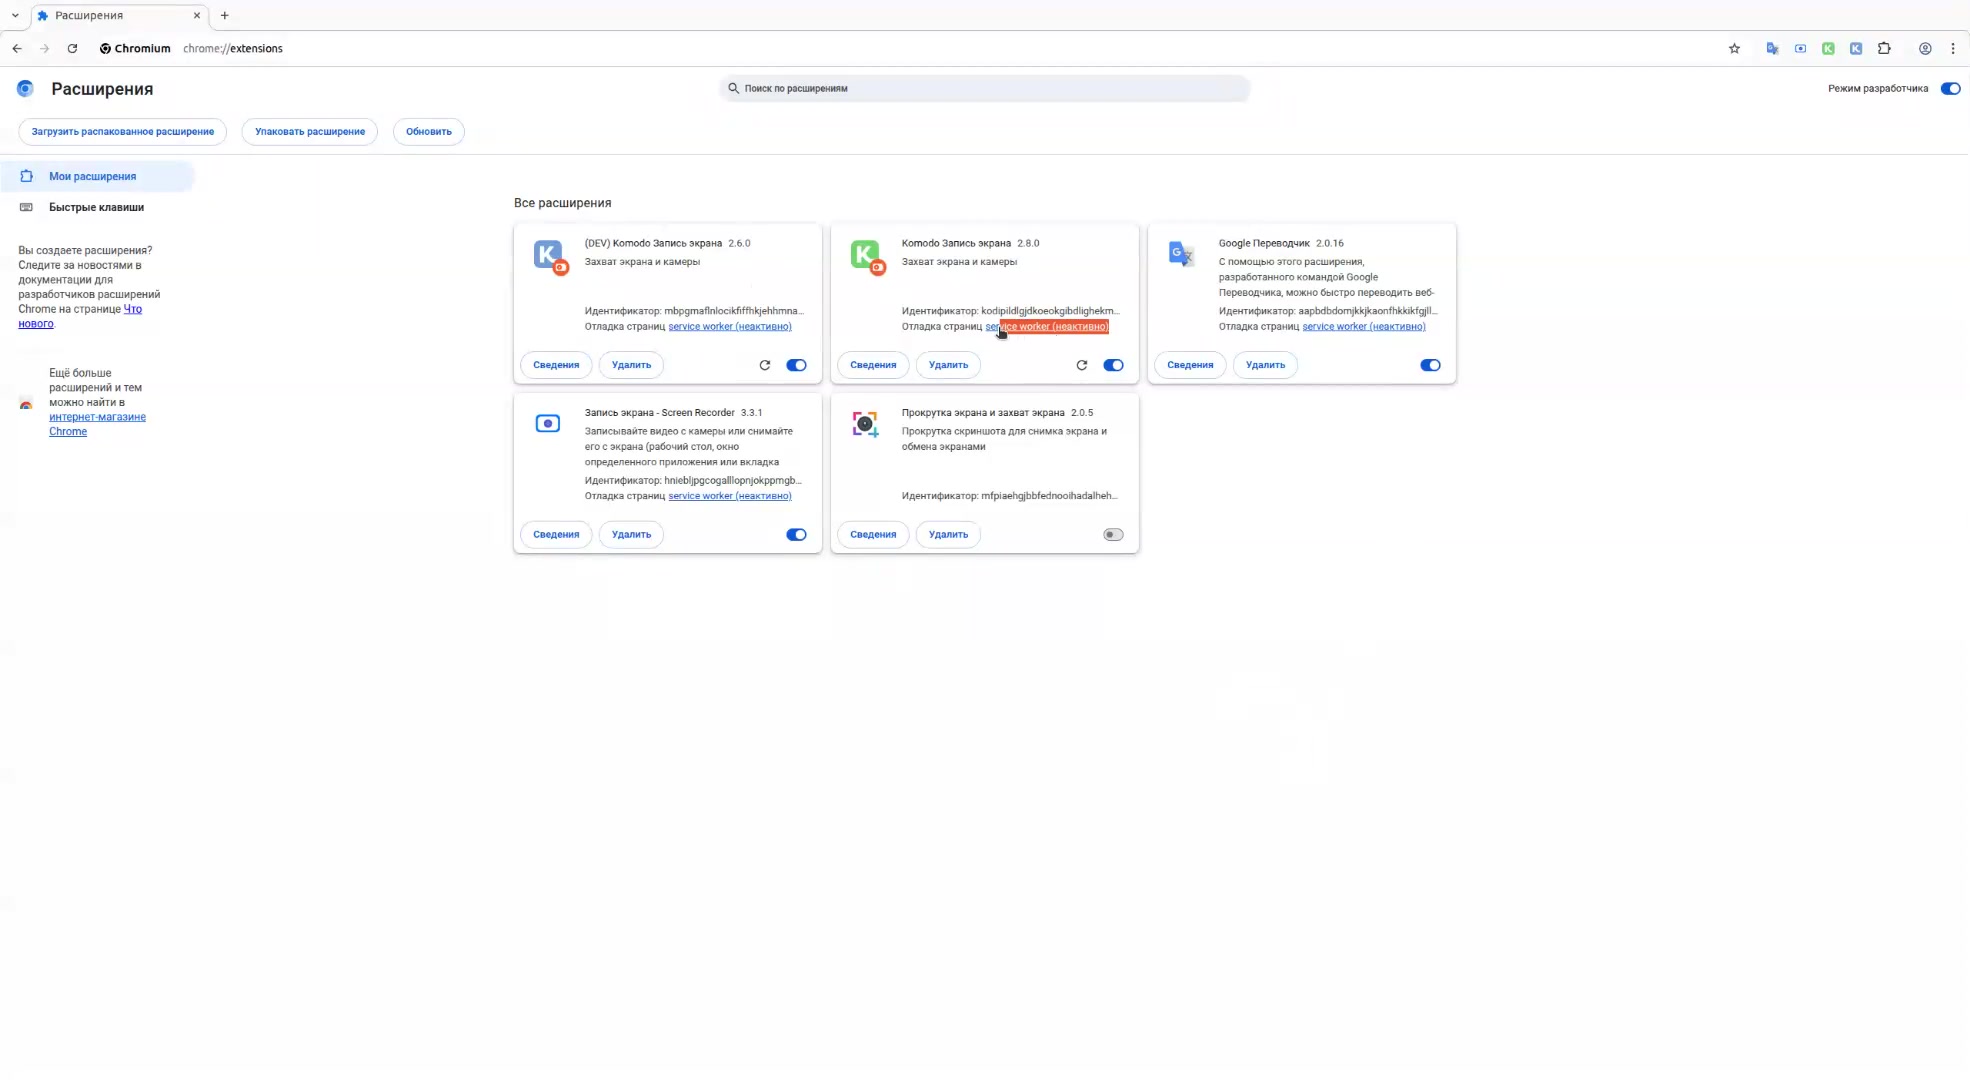Disable the (DEV) Komodo extension
This screenshot has height=1080, width=1970.
point(796,365)
